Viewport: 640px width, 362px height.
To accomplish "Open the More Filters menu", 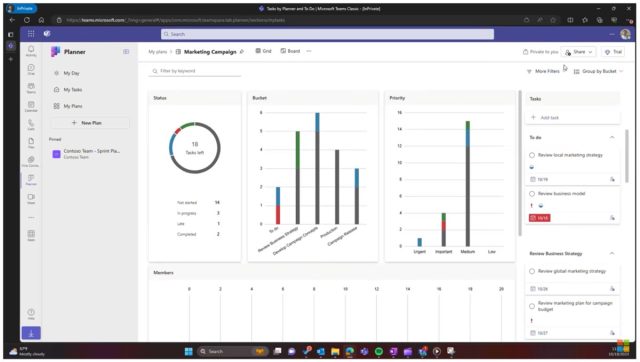I will (x=543, y=71).
